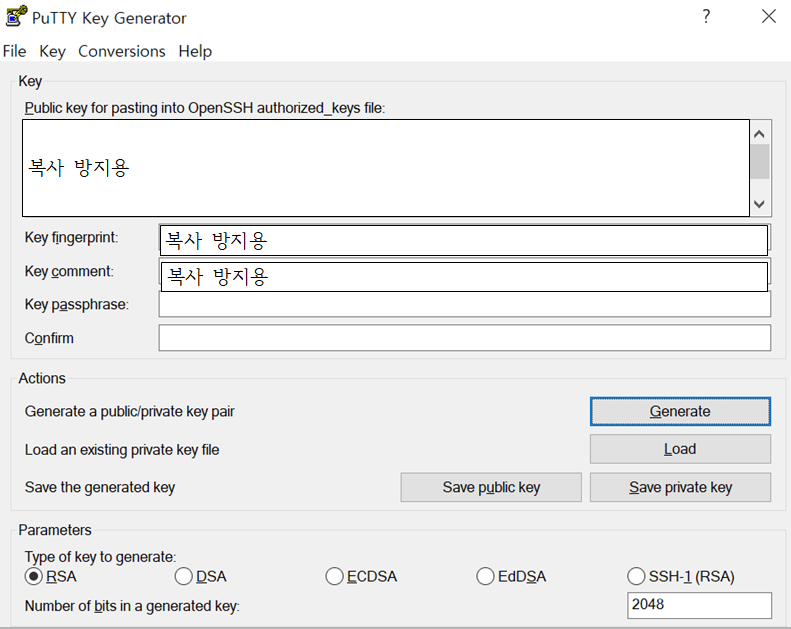
Task: Click 'Save the generated key' text
Action: [100, 487]
